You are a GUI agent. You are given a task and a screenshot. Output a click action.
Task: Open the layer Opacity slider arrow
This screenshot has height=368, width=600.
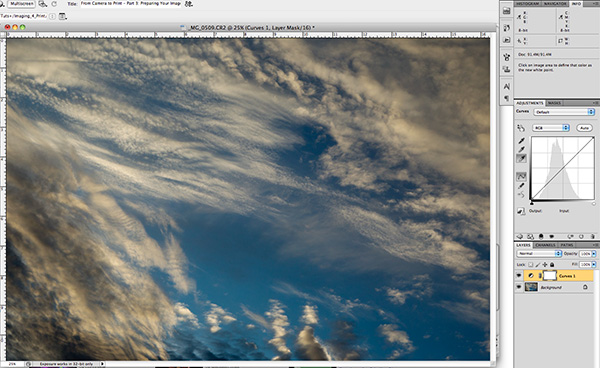(594, 254)
